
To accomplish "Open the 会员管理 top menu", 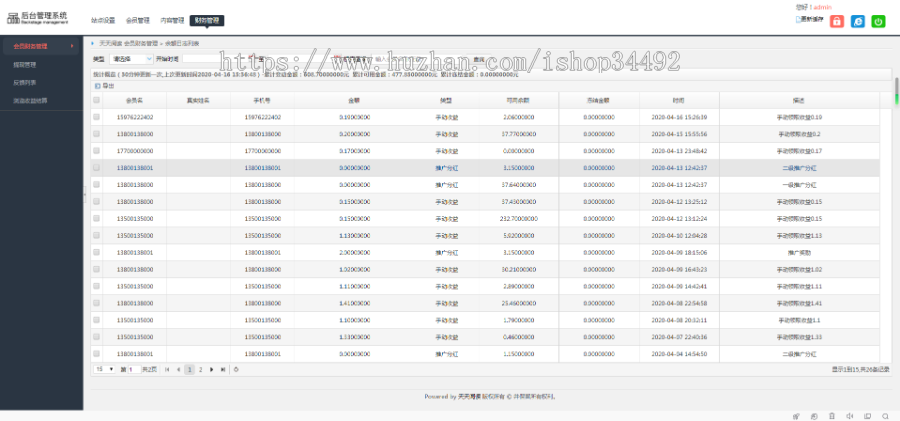I will [x=138, y=20].
